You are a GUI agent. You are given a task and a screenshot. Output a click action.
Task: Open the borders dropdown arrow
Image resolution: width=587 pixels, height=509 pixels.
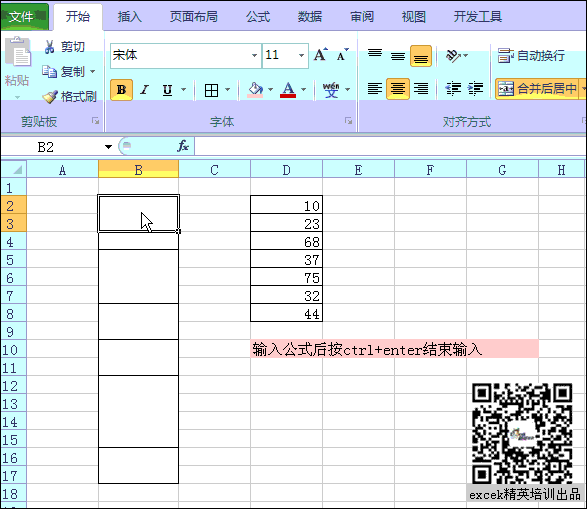227,90
